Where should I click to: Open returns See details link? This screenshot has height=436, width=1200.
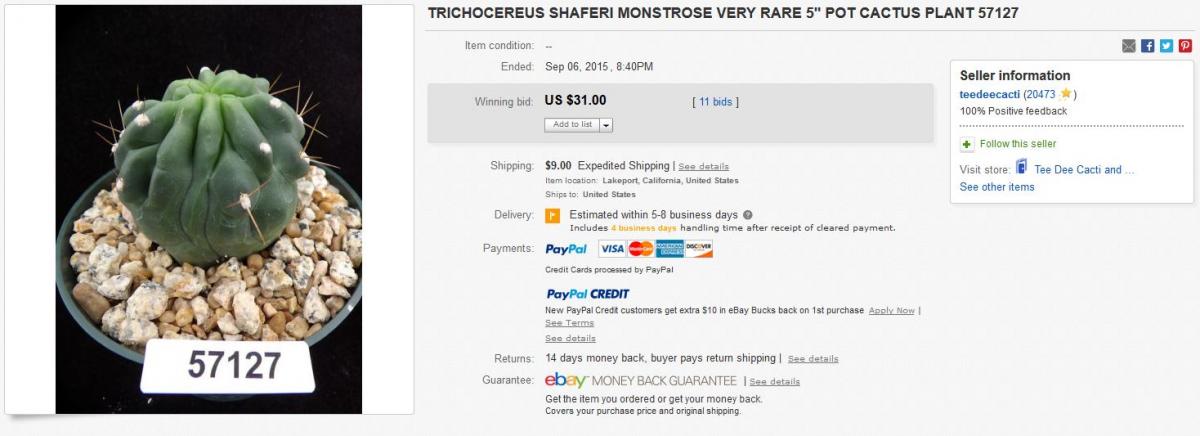813,359
